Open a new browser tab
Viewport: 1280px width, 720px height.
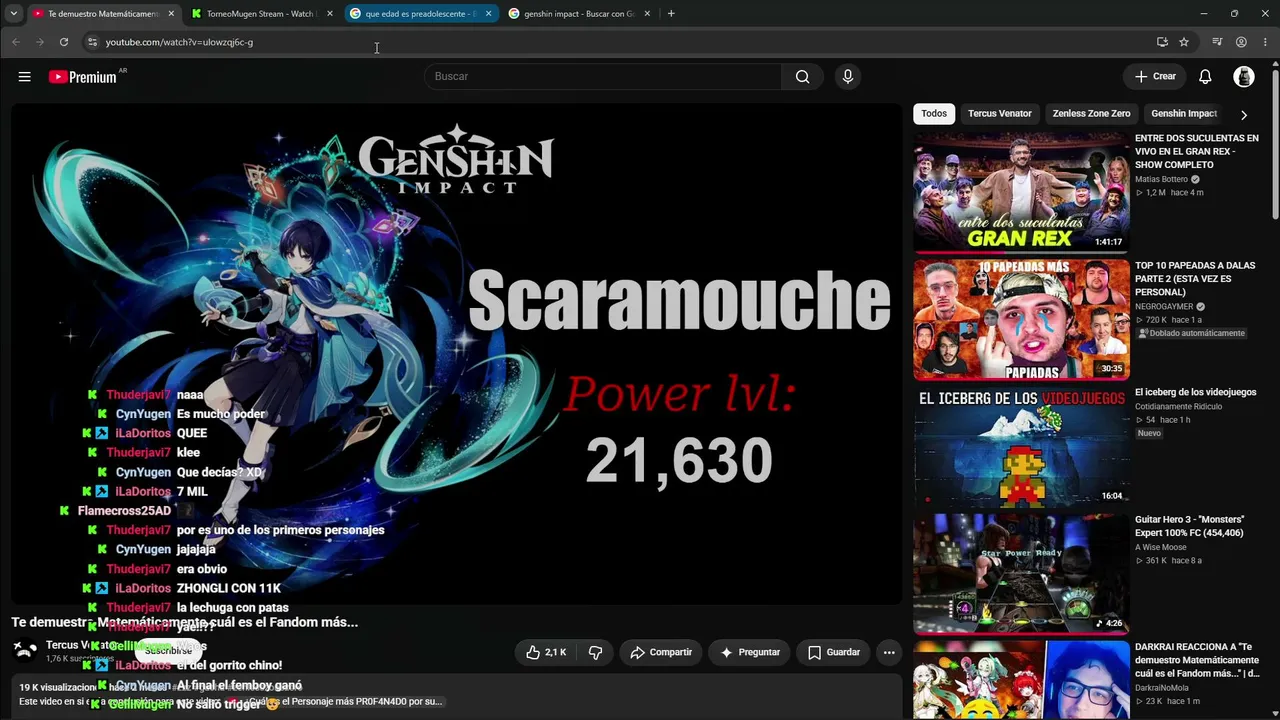671,14
